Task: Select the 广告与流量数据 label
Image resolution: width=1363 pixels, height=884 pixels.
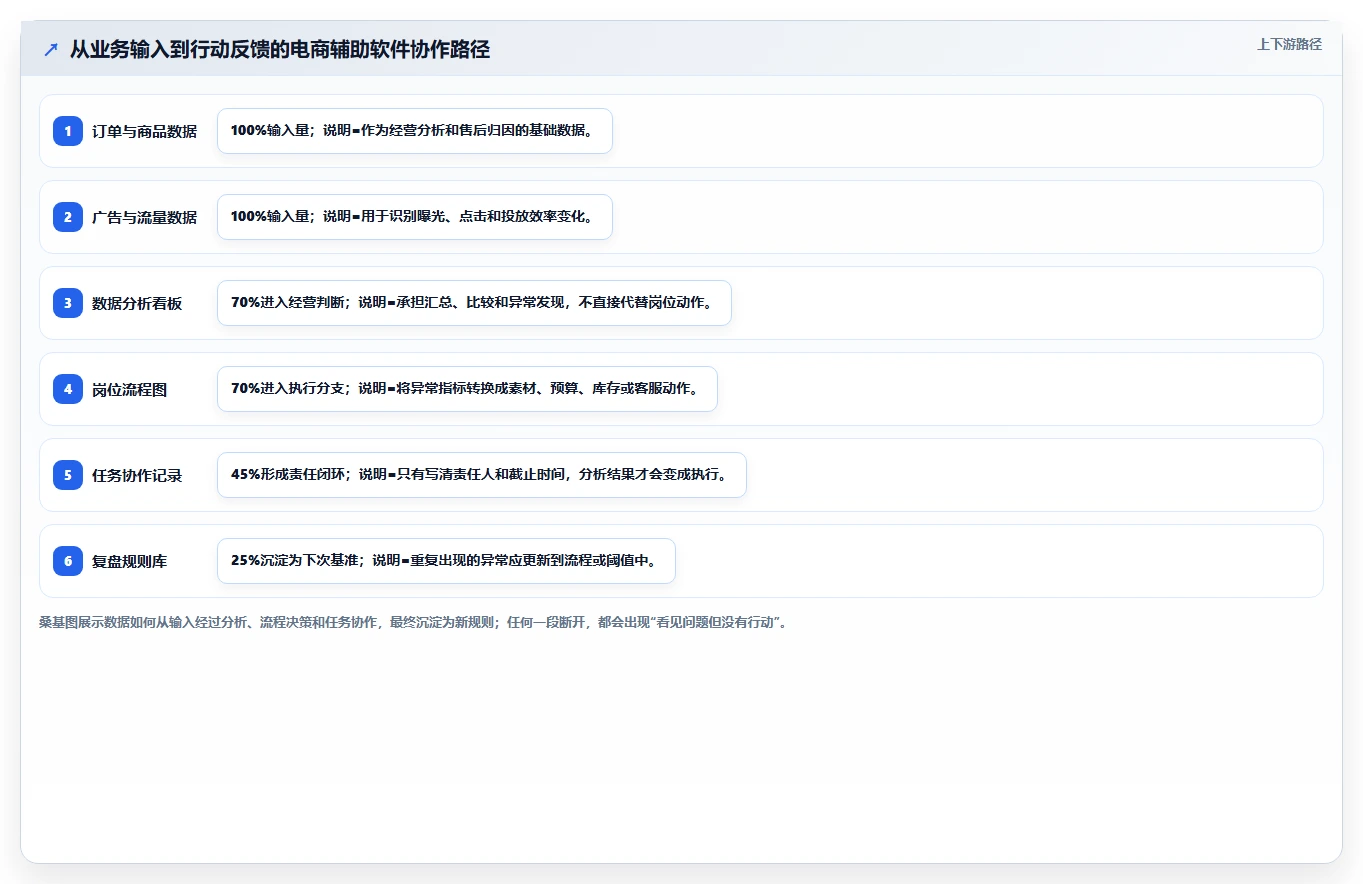Action: tap(144, 217)
